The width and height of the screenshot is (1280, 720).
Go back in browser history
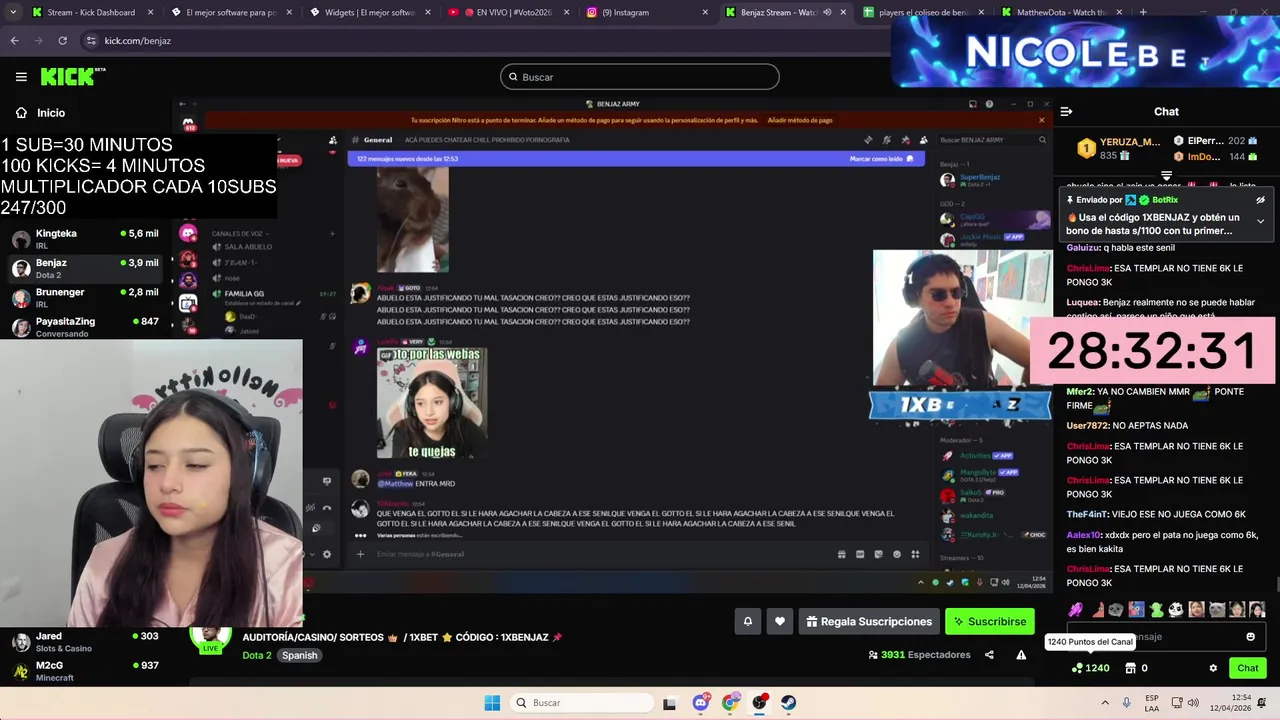click(x=14, y=40)
